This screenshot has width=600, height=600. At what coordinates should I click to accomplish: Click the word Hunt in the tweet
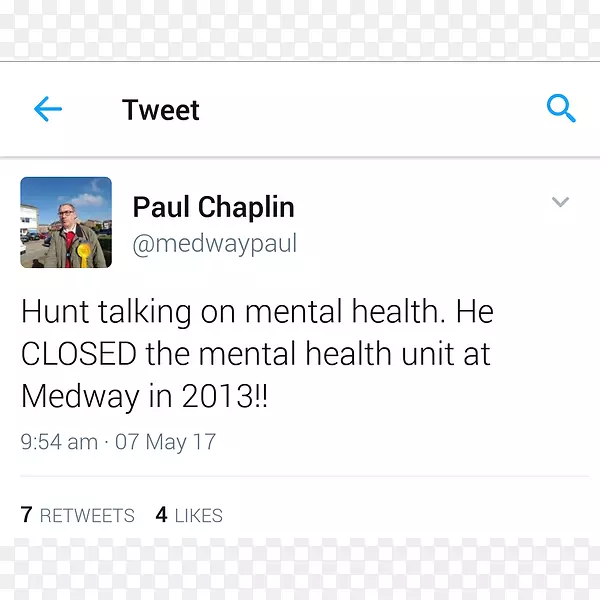point(55,311)
